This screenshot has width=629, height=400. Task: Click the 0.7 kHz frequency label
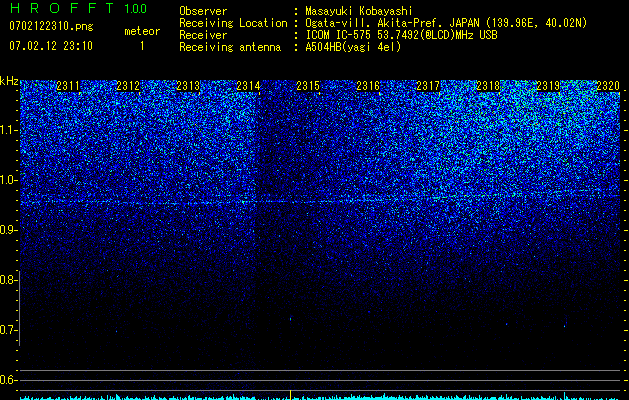coord(8,330)
